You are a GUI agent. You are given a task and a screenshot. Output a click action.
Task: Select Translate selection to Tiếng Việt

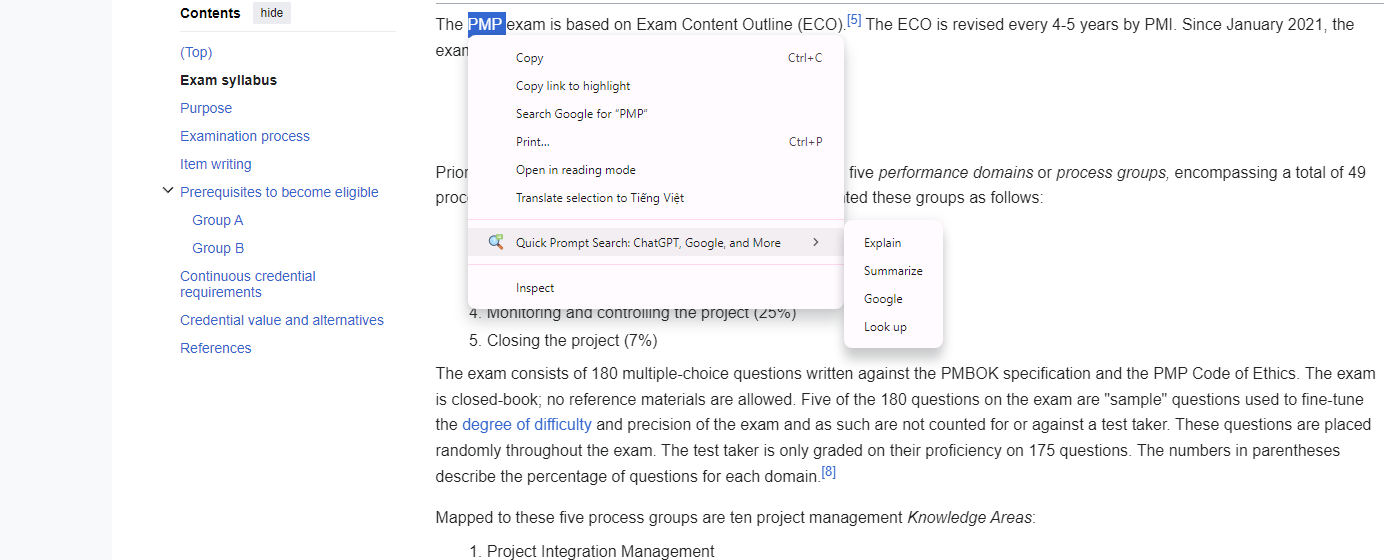click(x=656, y=198)
